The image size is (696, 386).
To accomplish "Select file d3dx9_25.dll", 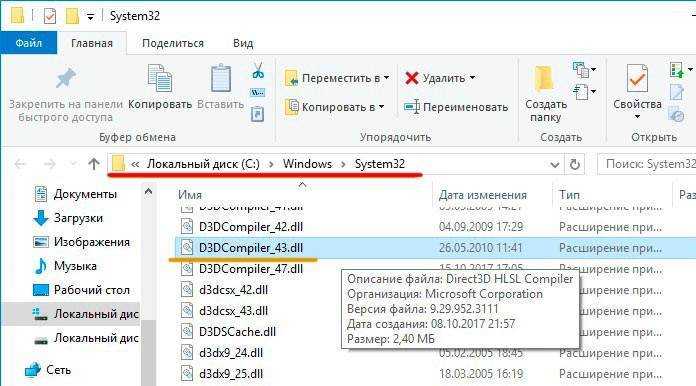I will 231,374.
